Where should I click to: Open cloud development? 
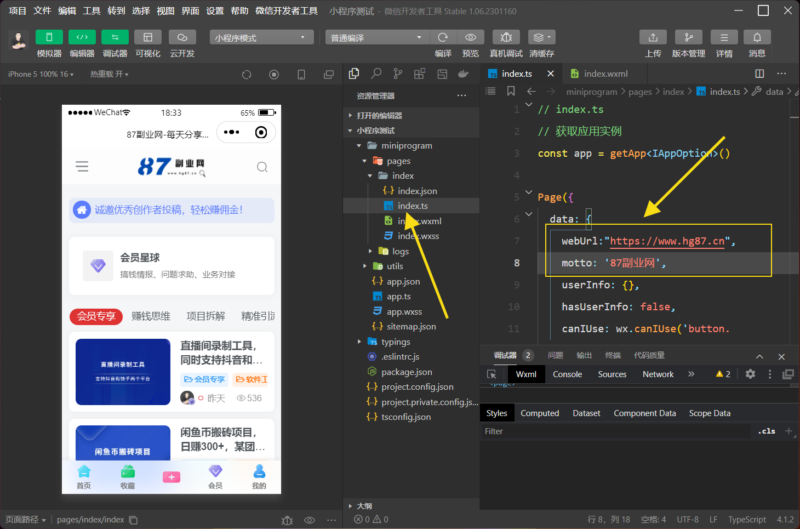pyautogui.click(x=182, y=37)
